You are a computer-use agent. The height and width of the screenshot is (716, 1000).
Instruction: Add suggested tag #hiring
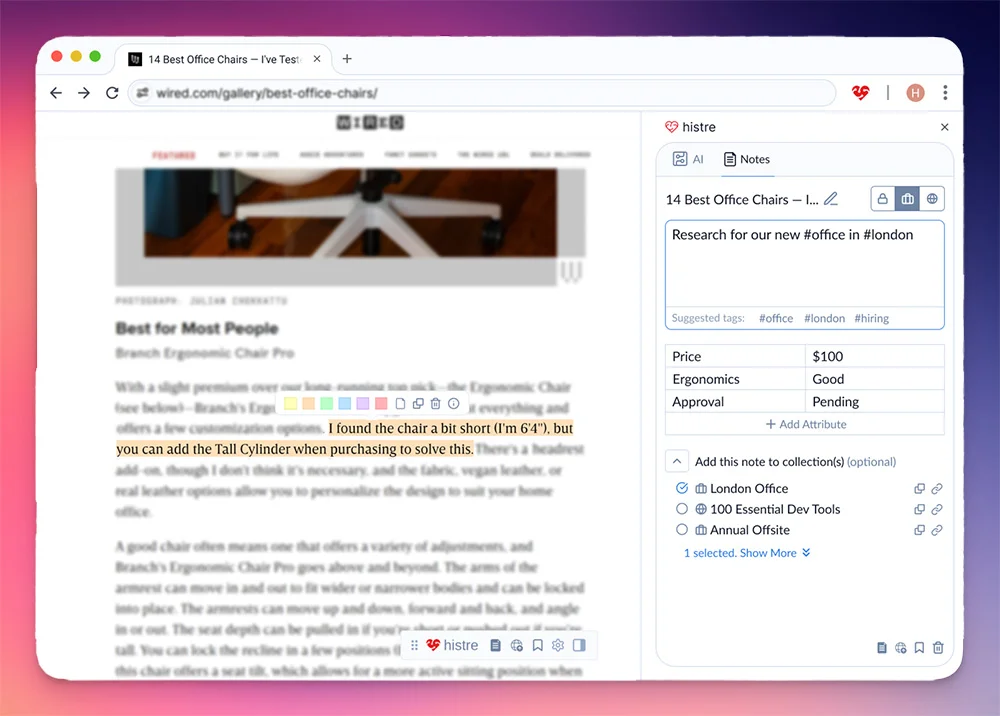(871, 318)
